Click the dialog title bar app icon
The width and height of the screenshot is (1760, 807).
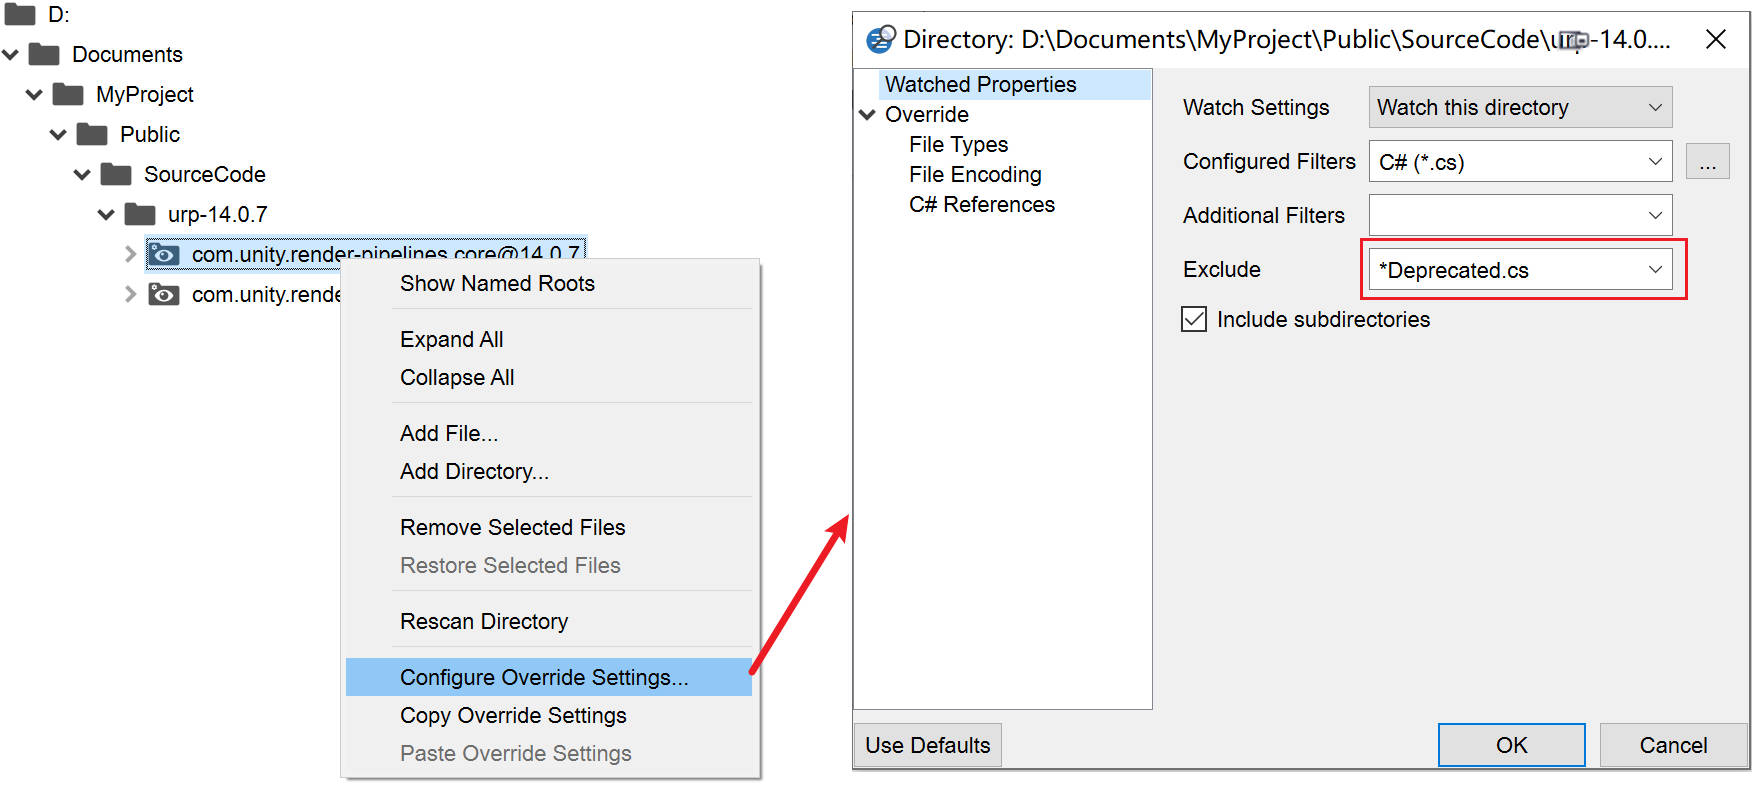point(881,39)
